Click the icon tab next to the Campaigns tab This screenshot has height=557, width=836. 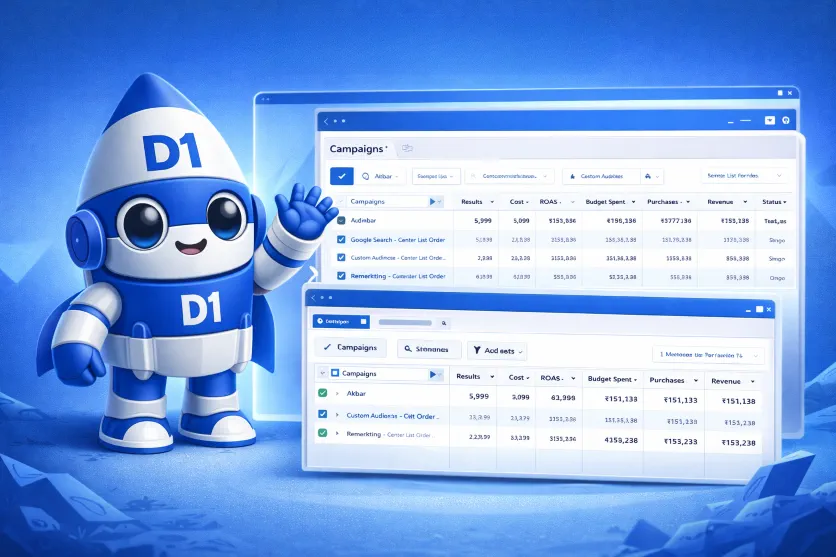coord(407,149)
